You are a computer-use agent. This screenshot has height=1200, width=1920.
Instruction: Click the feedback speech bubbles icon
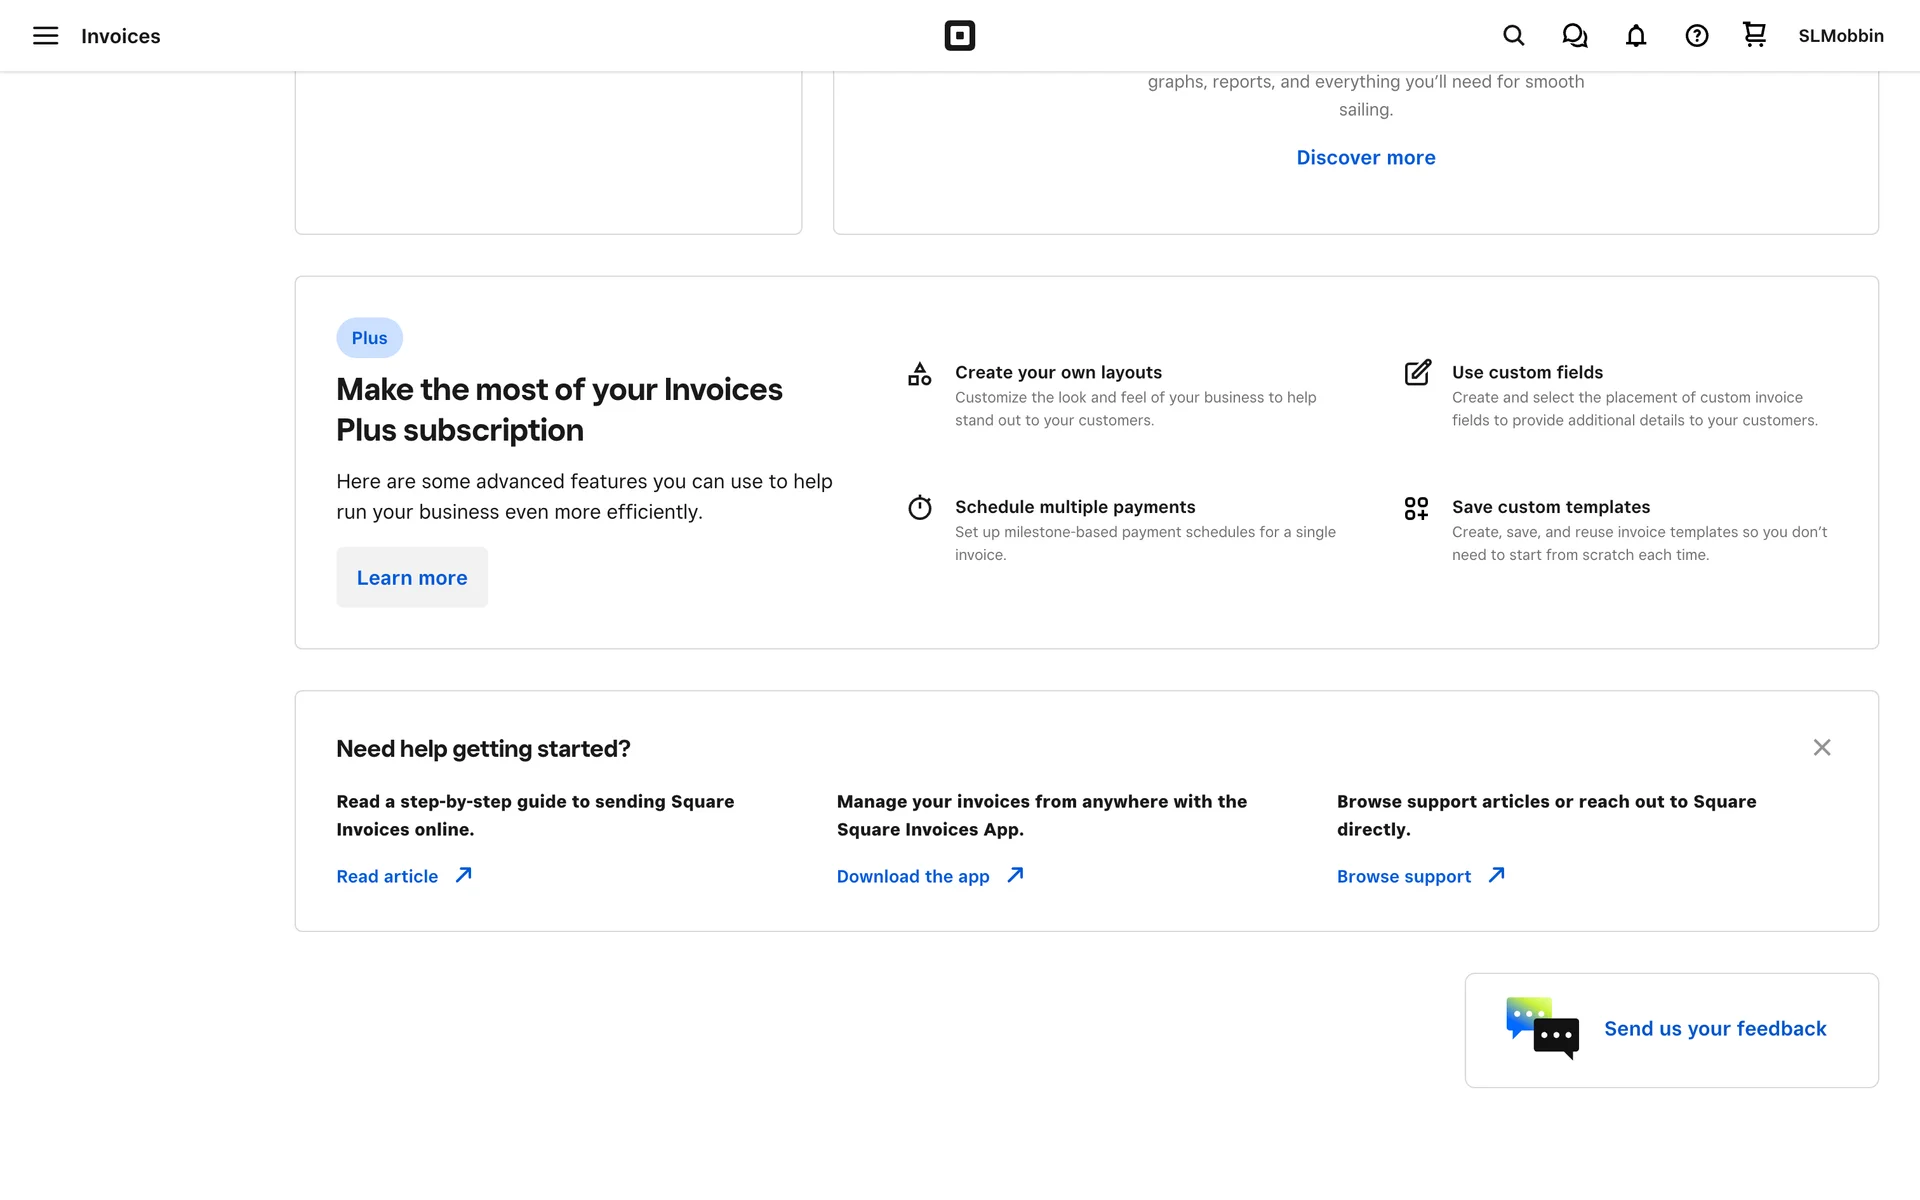(x=1542, y=1028)
